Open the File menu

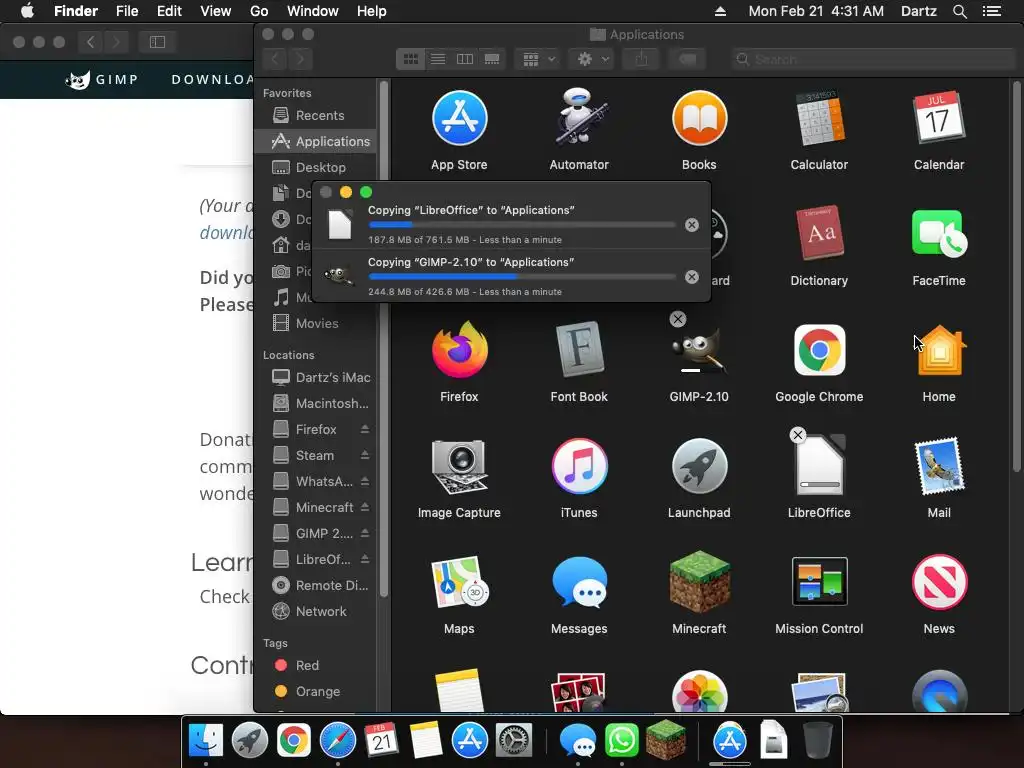[127, 11]
